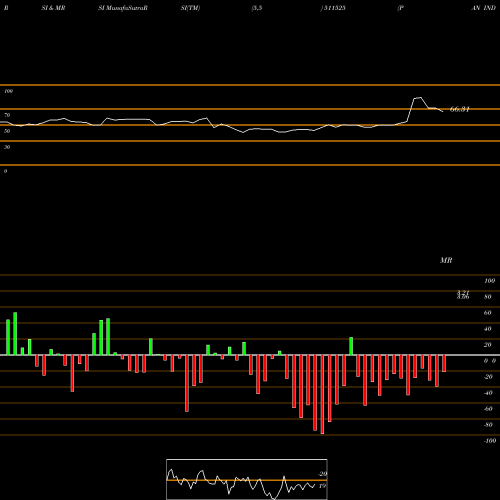
Task: Click RSI axis label 70
Action: pyautogui.click(x=7, y=115)
